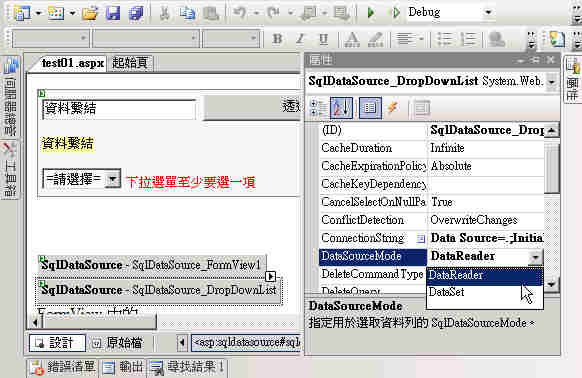The width and height of the screenshot is (582, 378).
Task: Click the Cut scissors icon
Action: click(x=164, y=13)
